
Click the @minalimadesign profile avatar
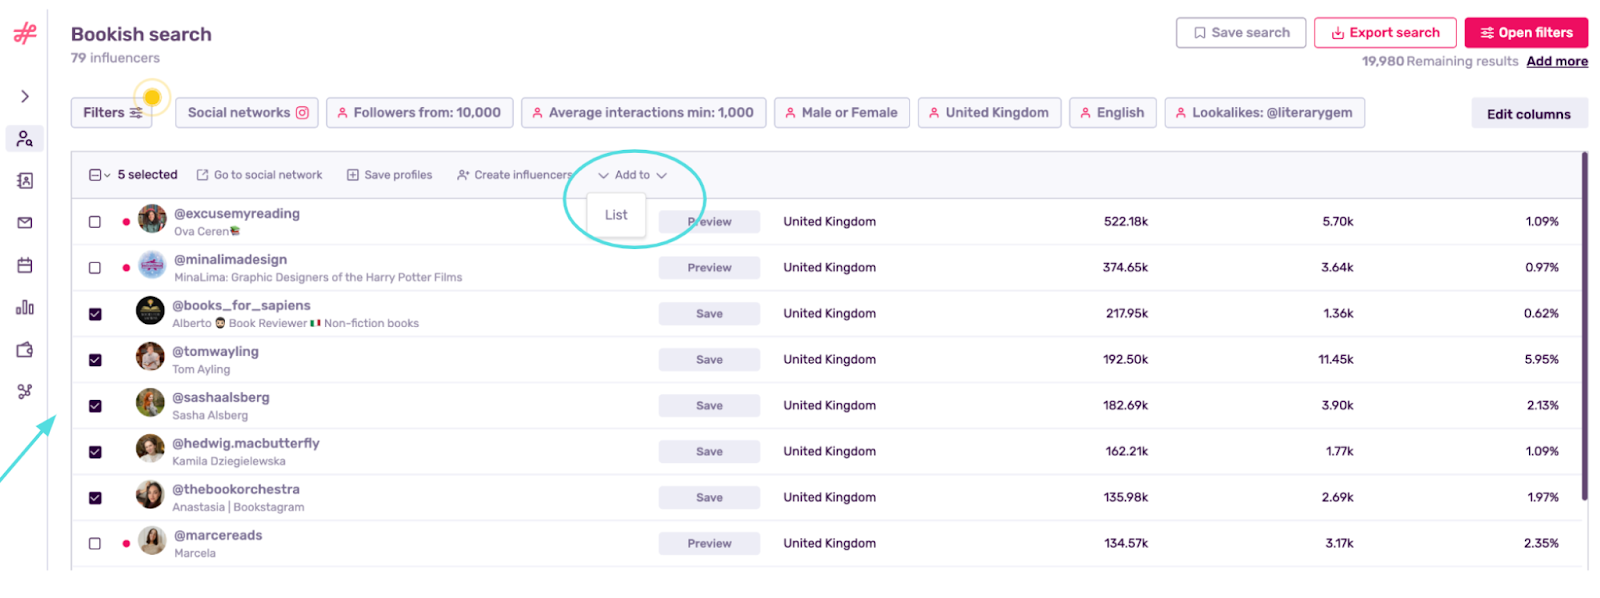[152, 264]
